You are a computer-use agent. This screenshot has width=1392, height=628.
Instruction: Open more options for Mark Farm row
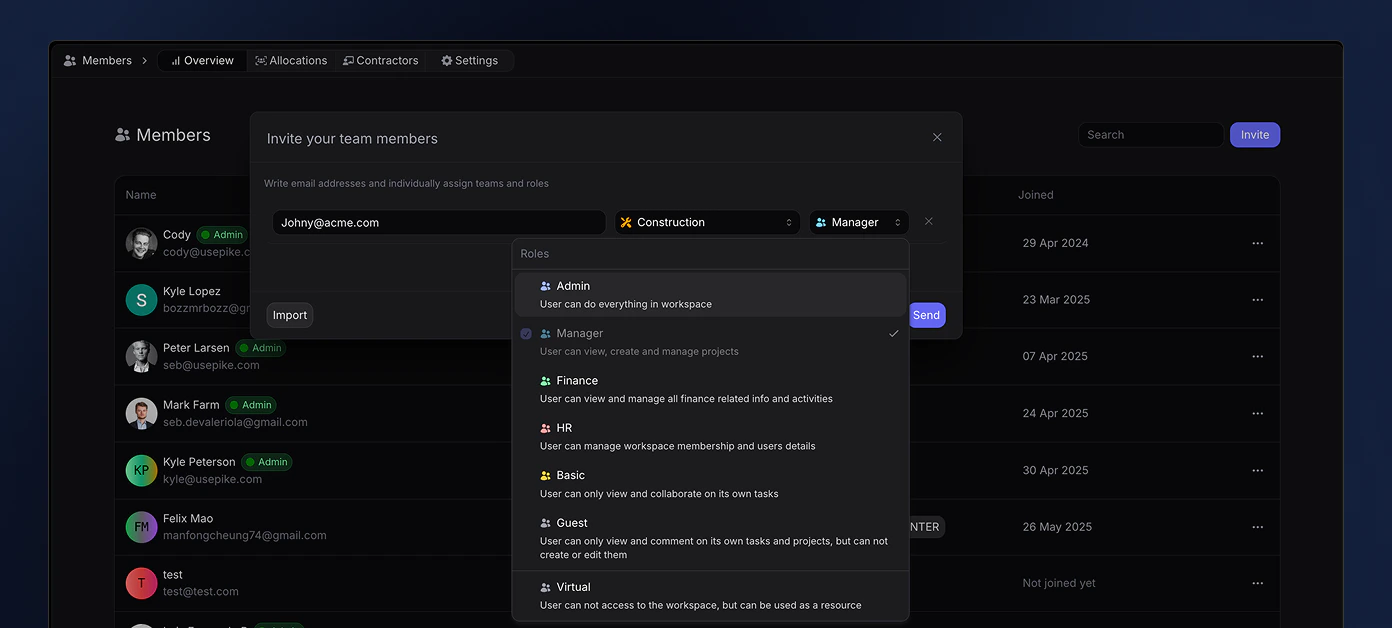tap(1258, 413)
